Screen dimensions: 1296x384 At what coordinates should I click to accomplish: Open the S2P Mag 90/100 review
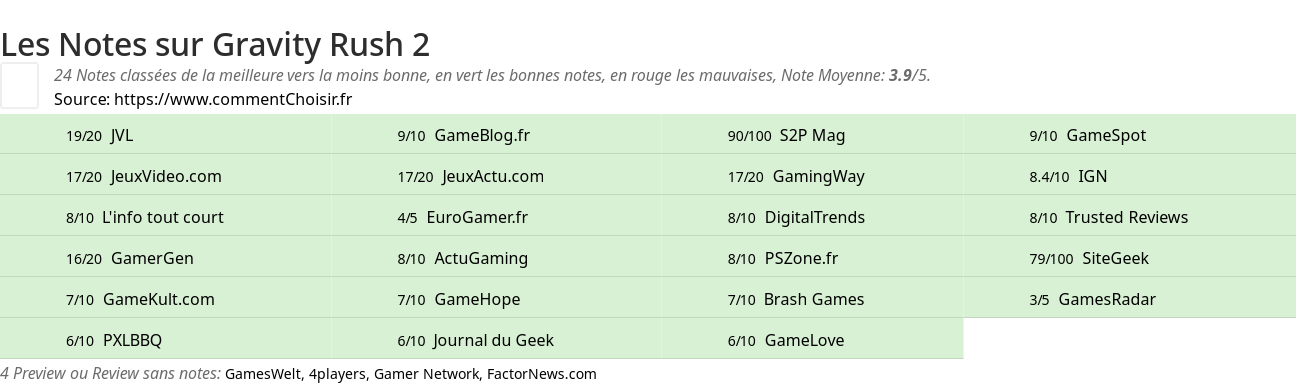(826, 135)
